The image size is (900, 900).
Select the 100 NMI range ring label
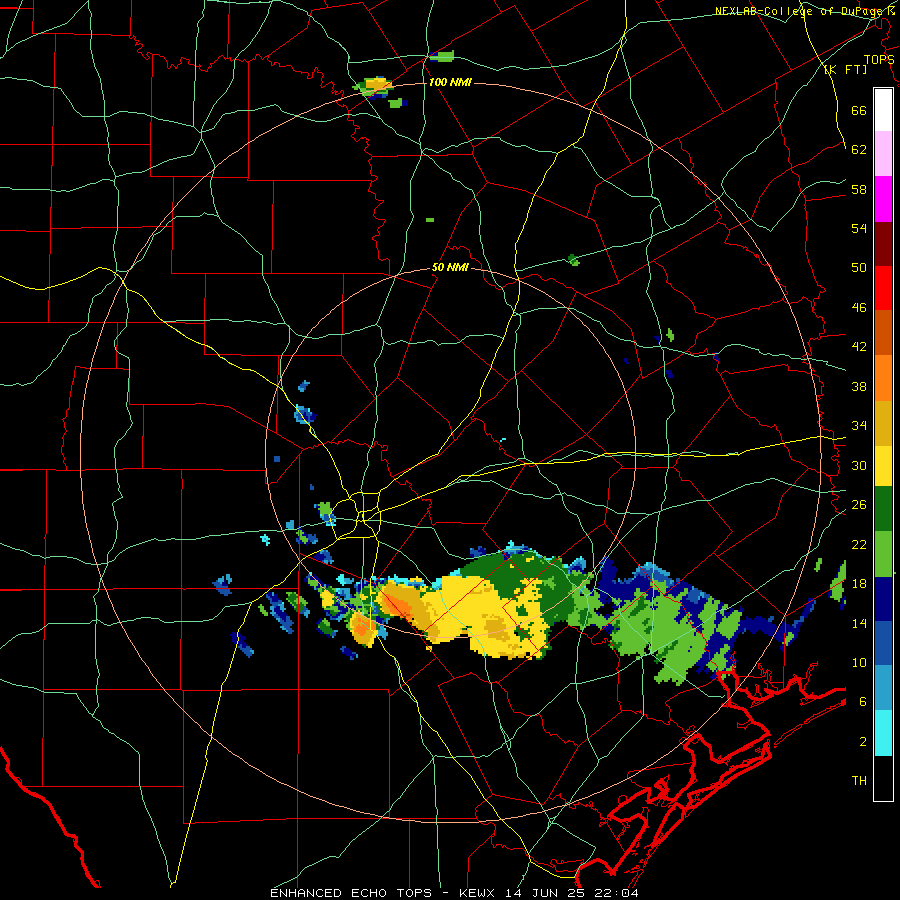click(x=450, y=83)
